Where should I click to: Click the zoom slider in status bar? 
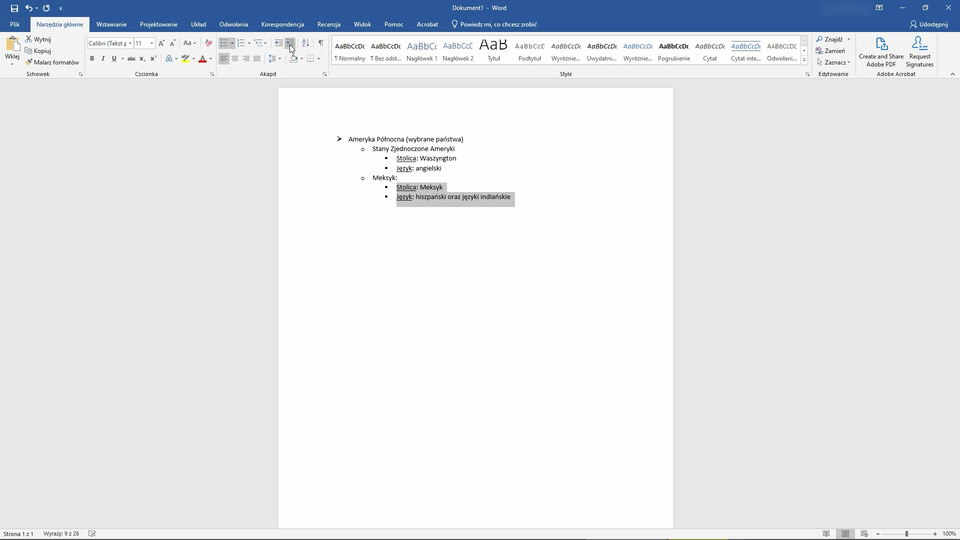[x=906, y=534]
